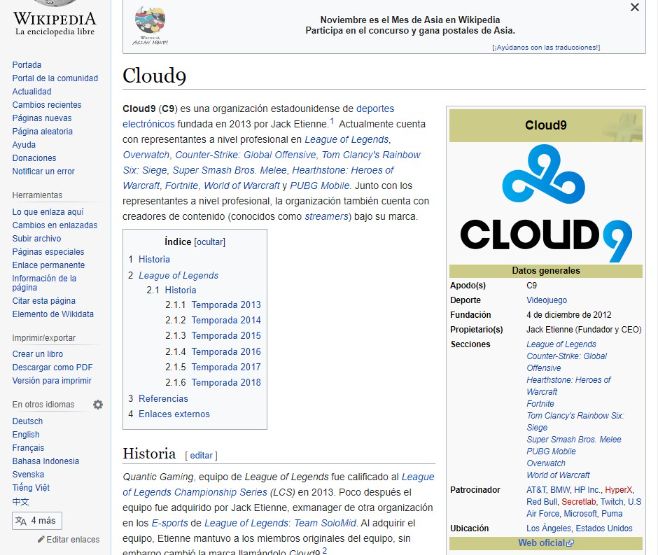Select Bahasa Indonesia language

[x=46, y=461]
